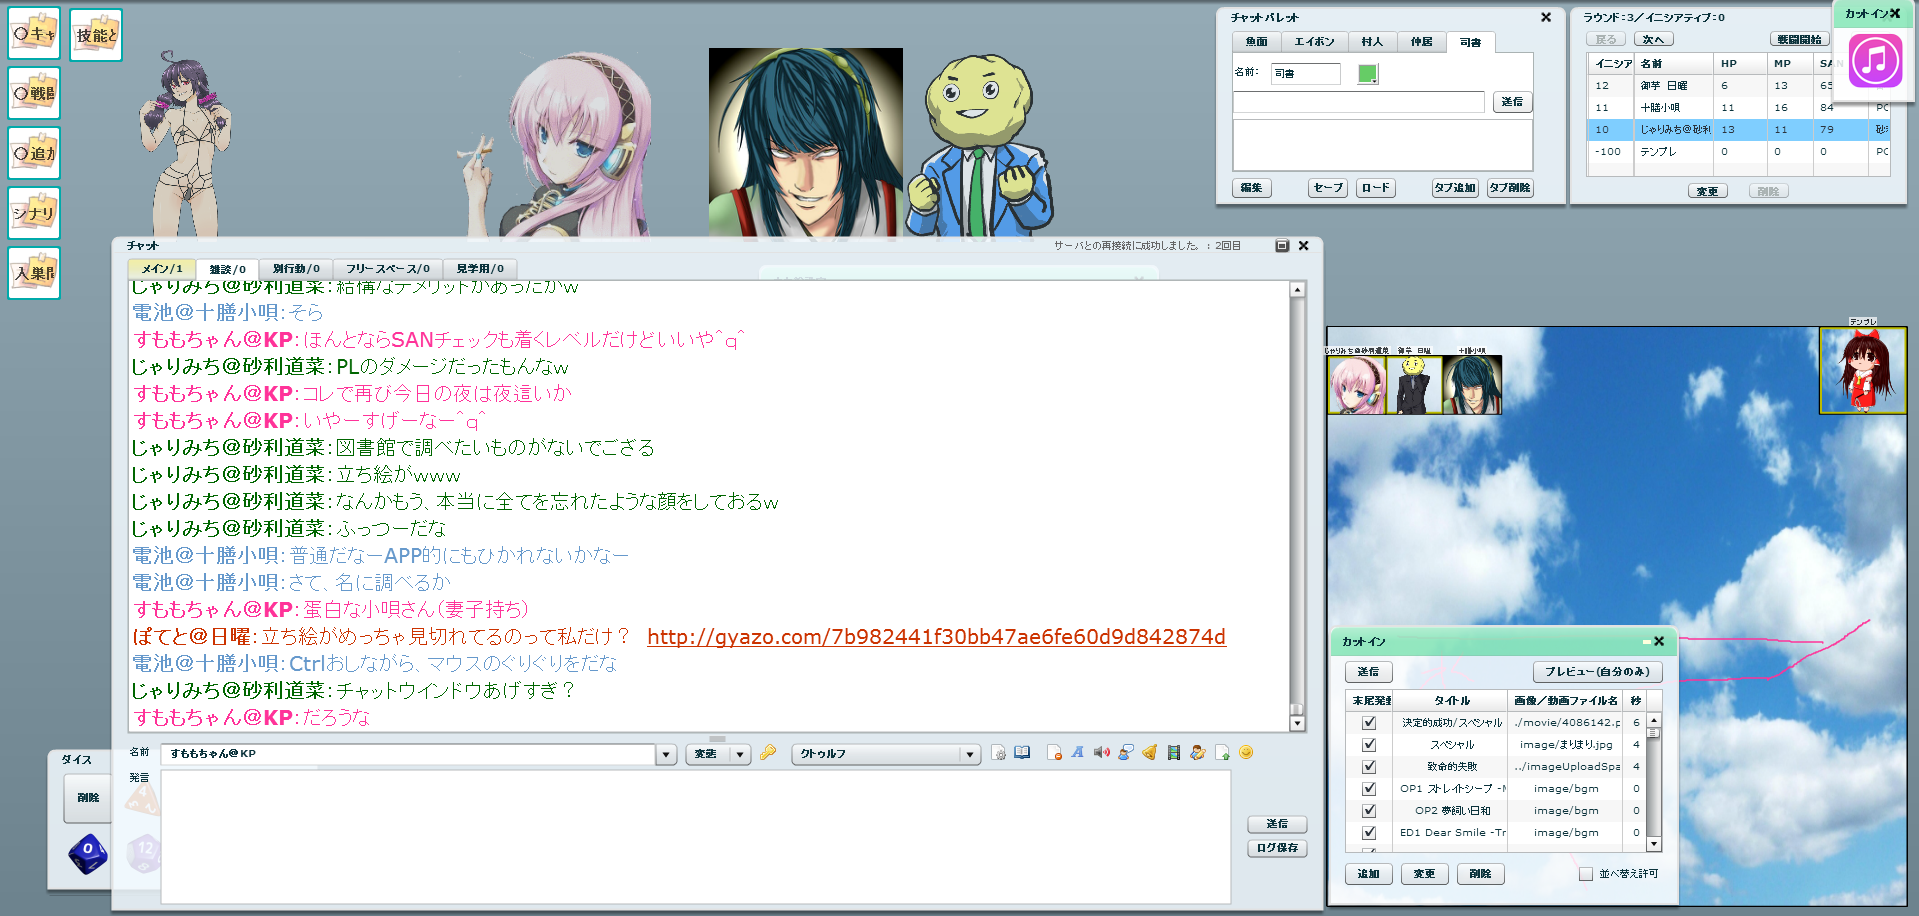Screen dimensions: 1919x916
Task: Click the セーブ button in chat palette
Action: pos(1328,188)
